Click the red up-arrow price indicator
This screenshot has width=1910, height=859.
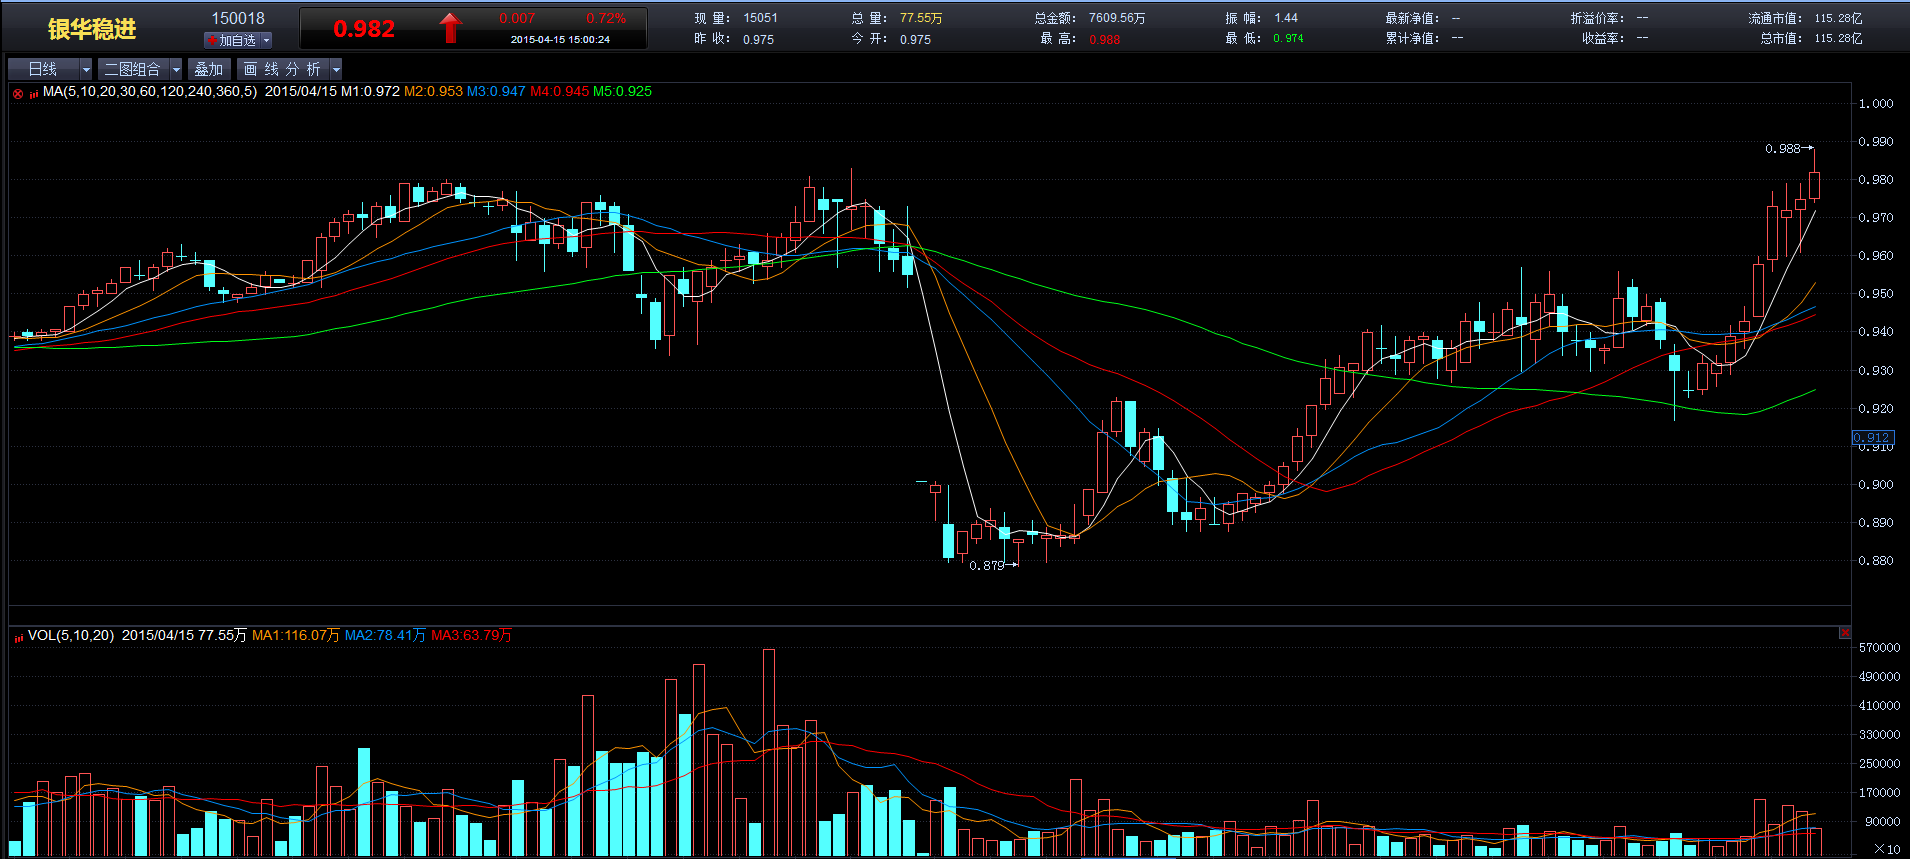[450, 28]
